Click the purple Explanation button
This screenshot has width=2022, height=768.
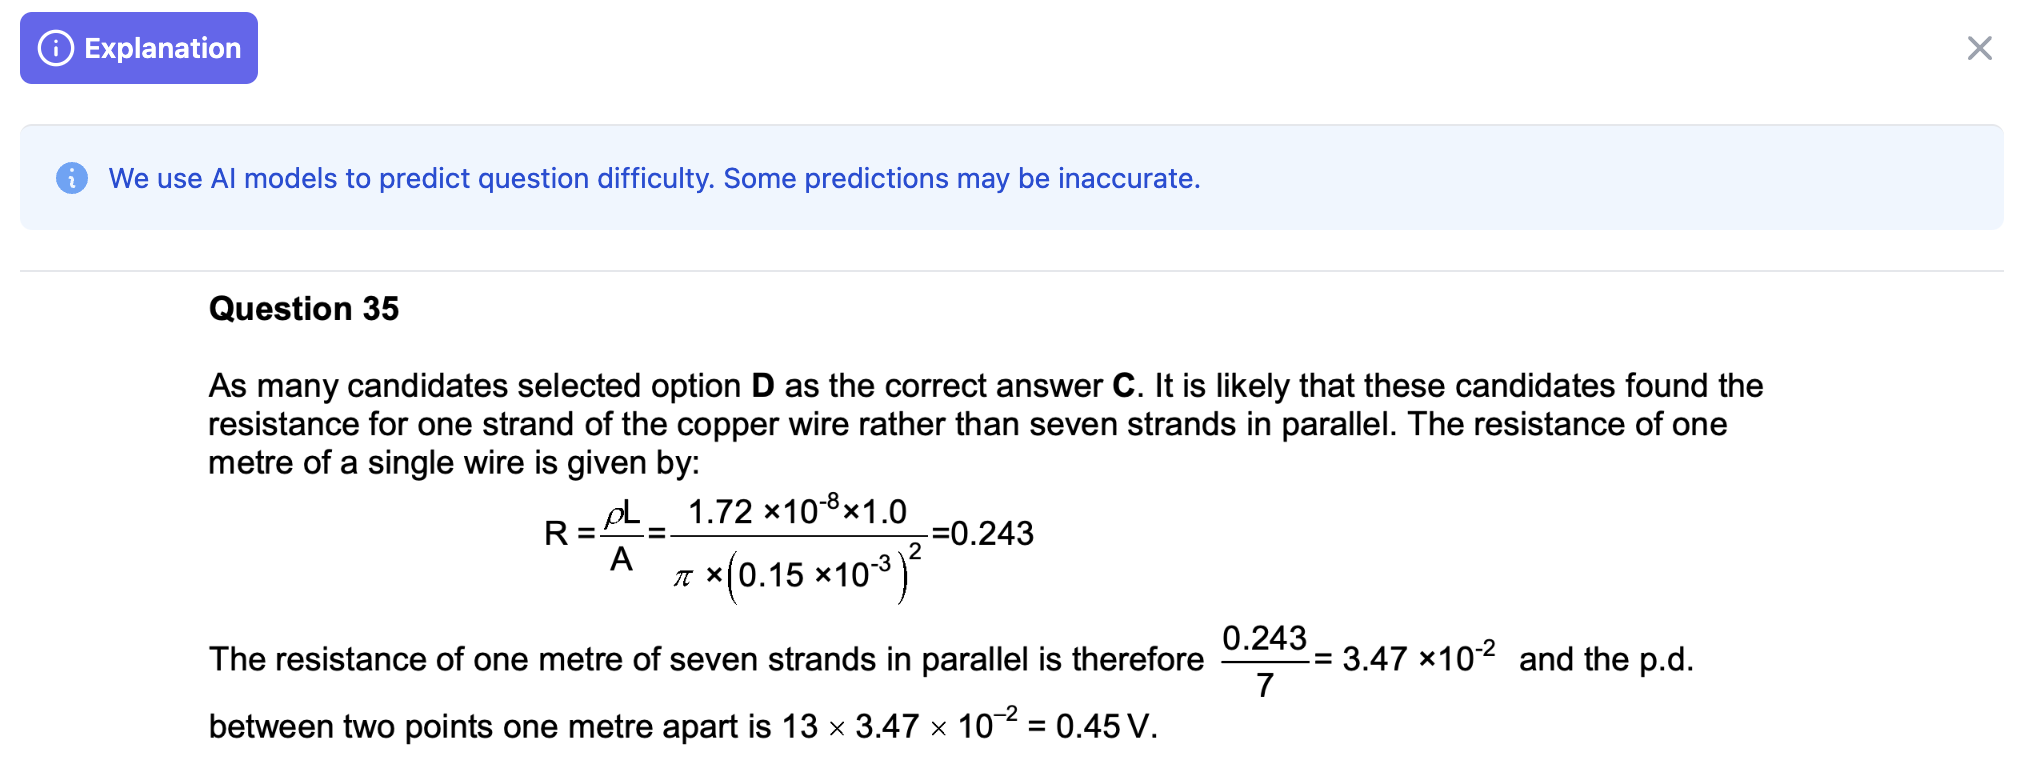point(139,48)
